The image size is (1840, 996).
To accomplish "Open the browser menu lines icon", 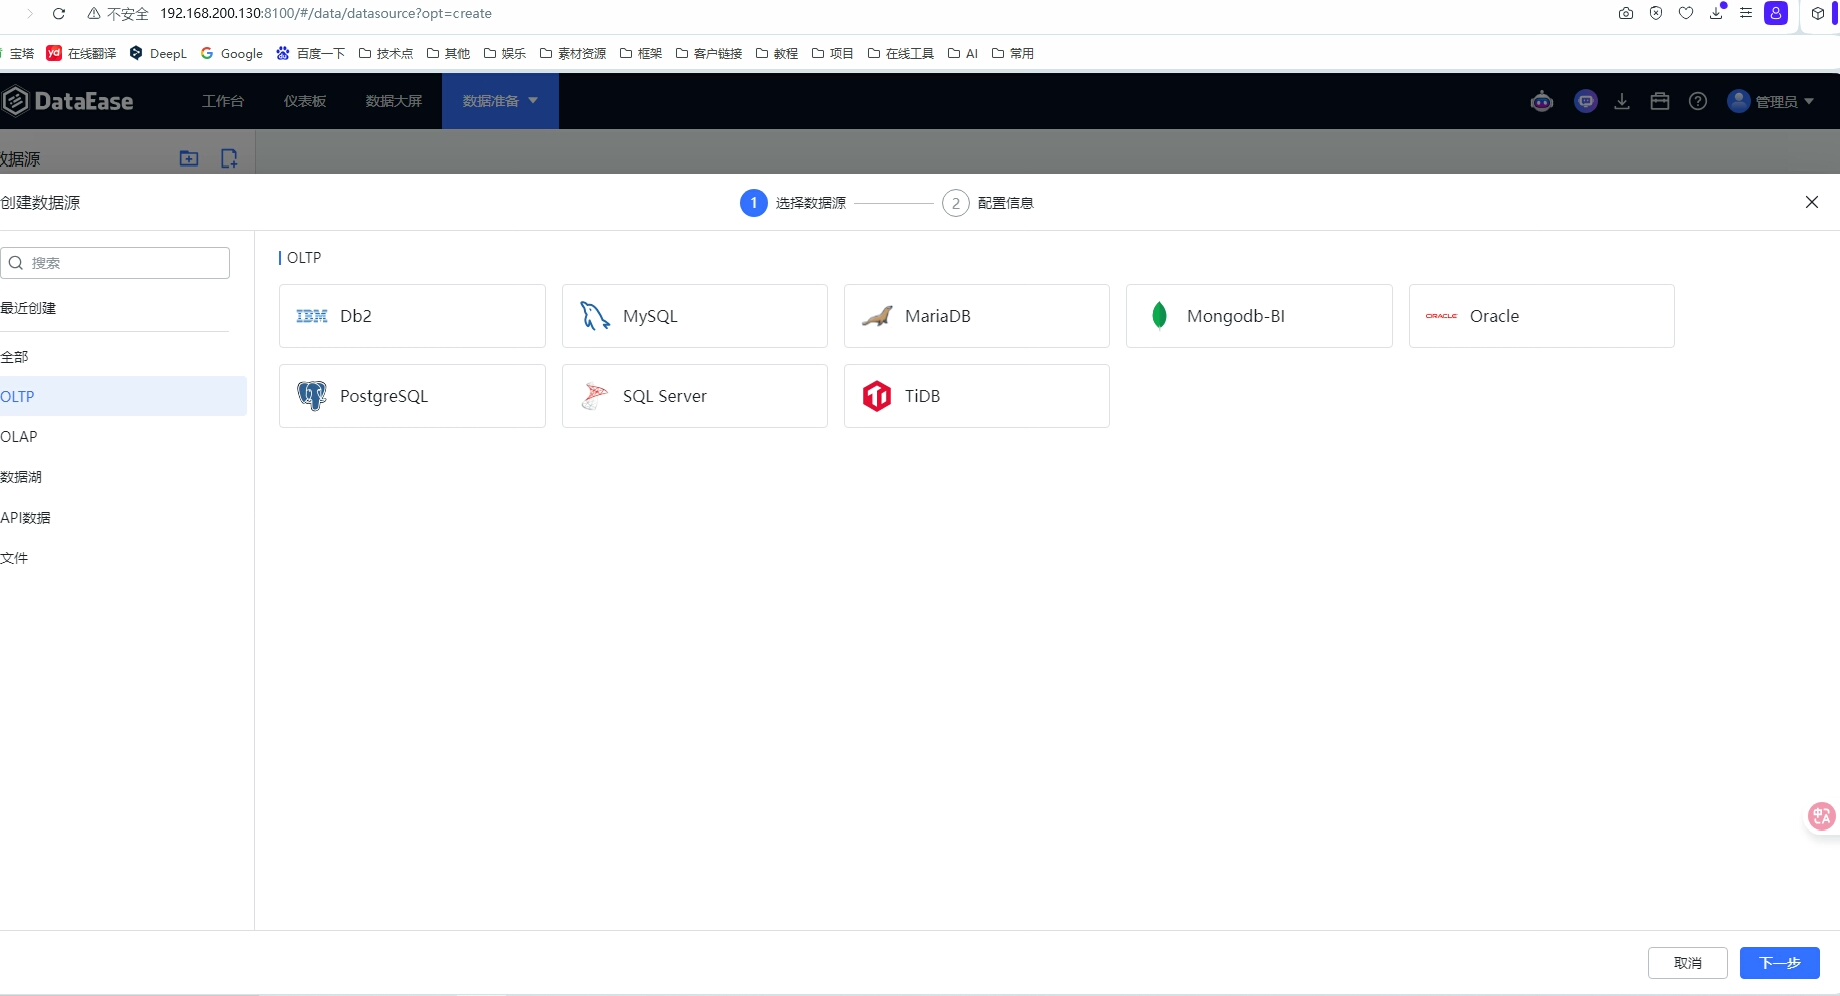I will coord(1746,14).
